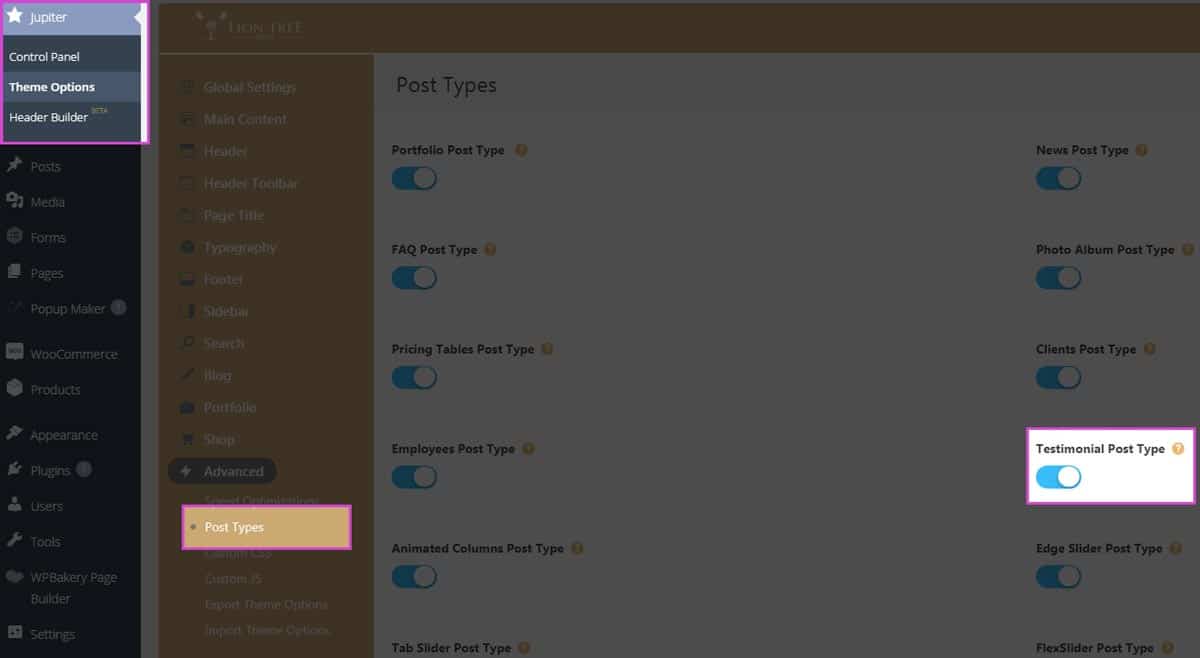Image resolution: width=1200 pixels, height=658 pixels.
Task: Toggle Photo Album Post Type switch
Action: pyautogui.click(x=1059, y=277)
